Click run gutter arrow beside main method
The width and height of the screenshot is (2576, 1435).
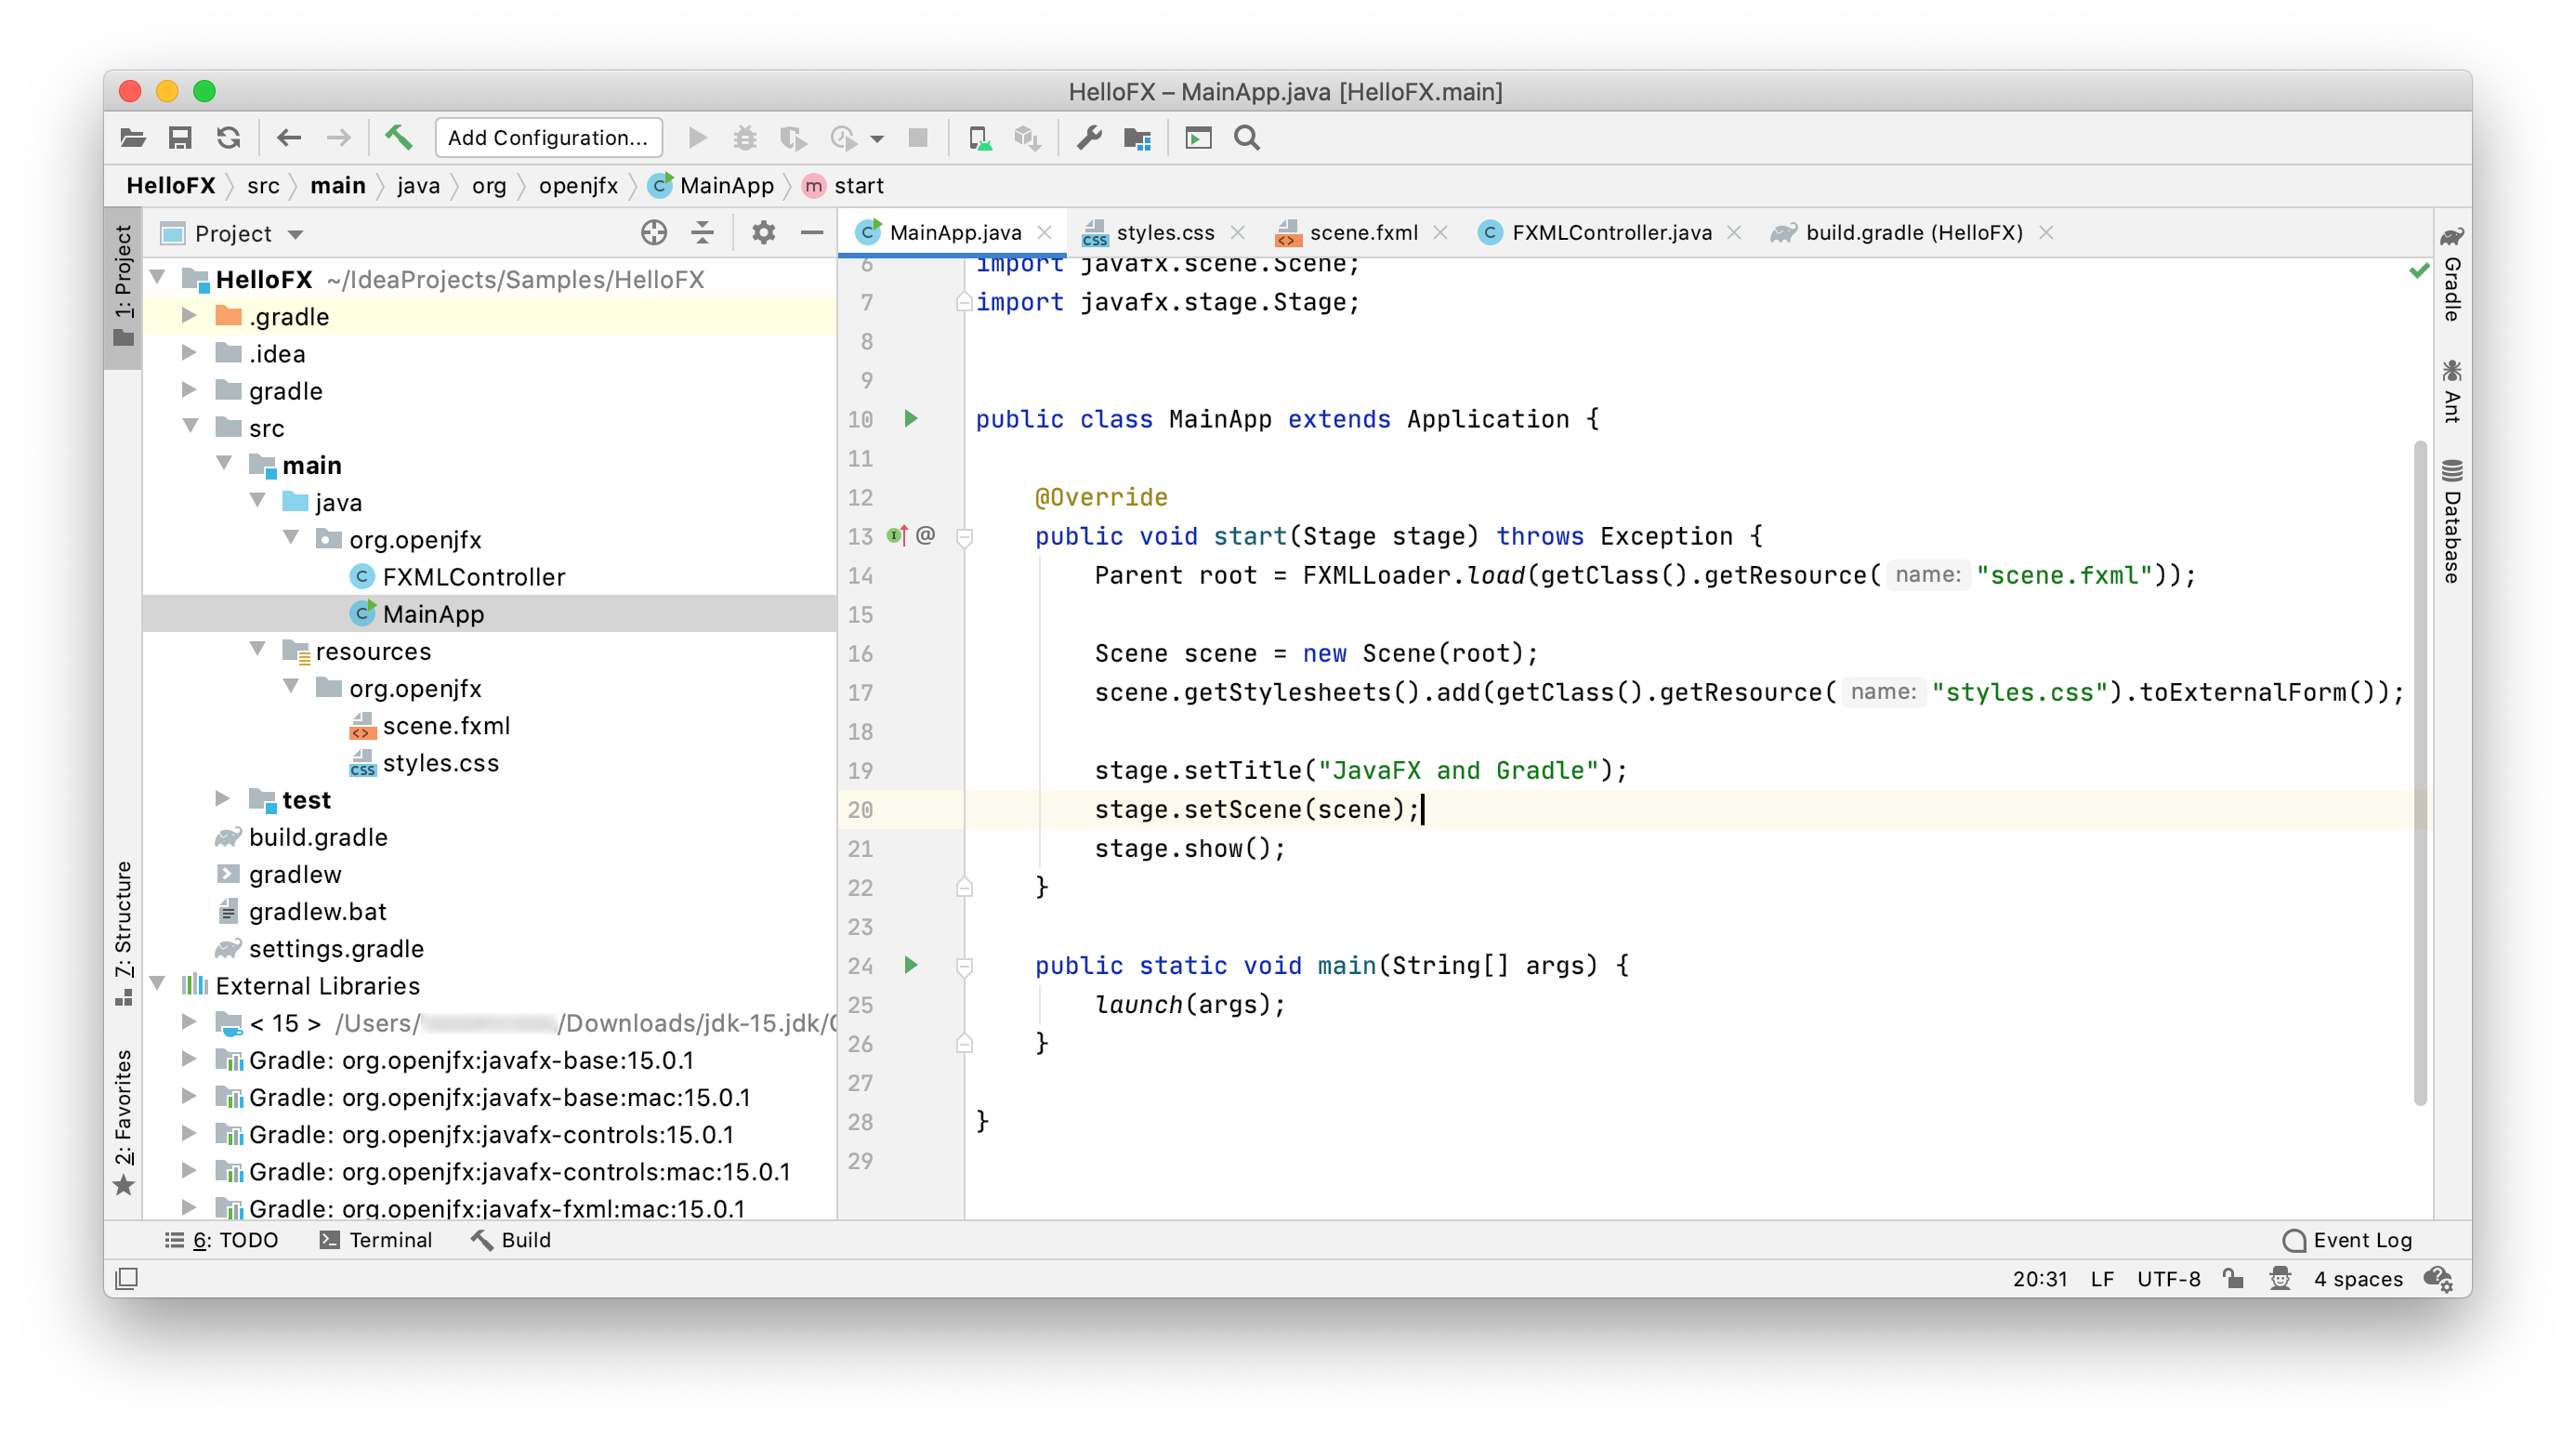[910, 965]
